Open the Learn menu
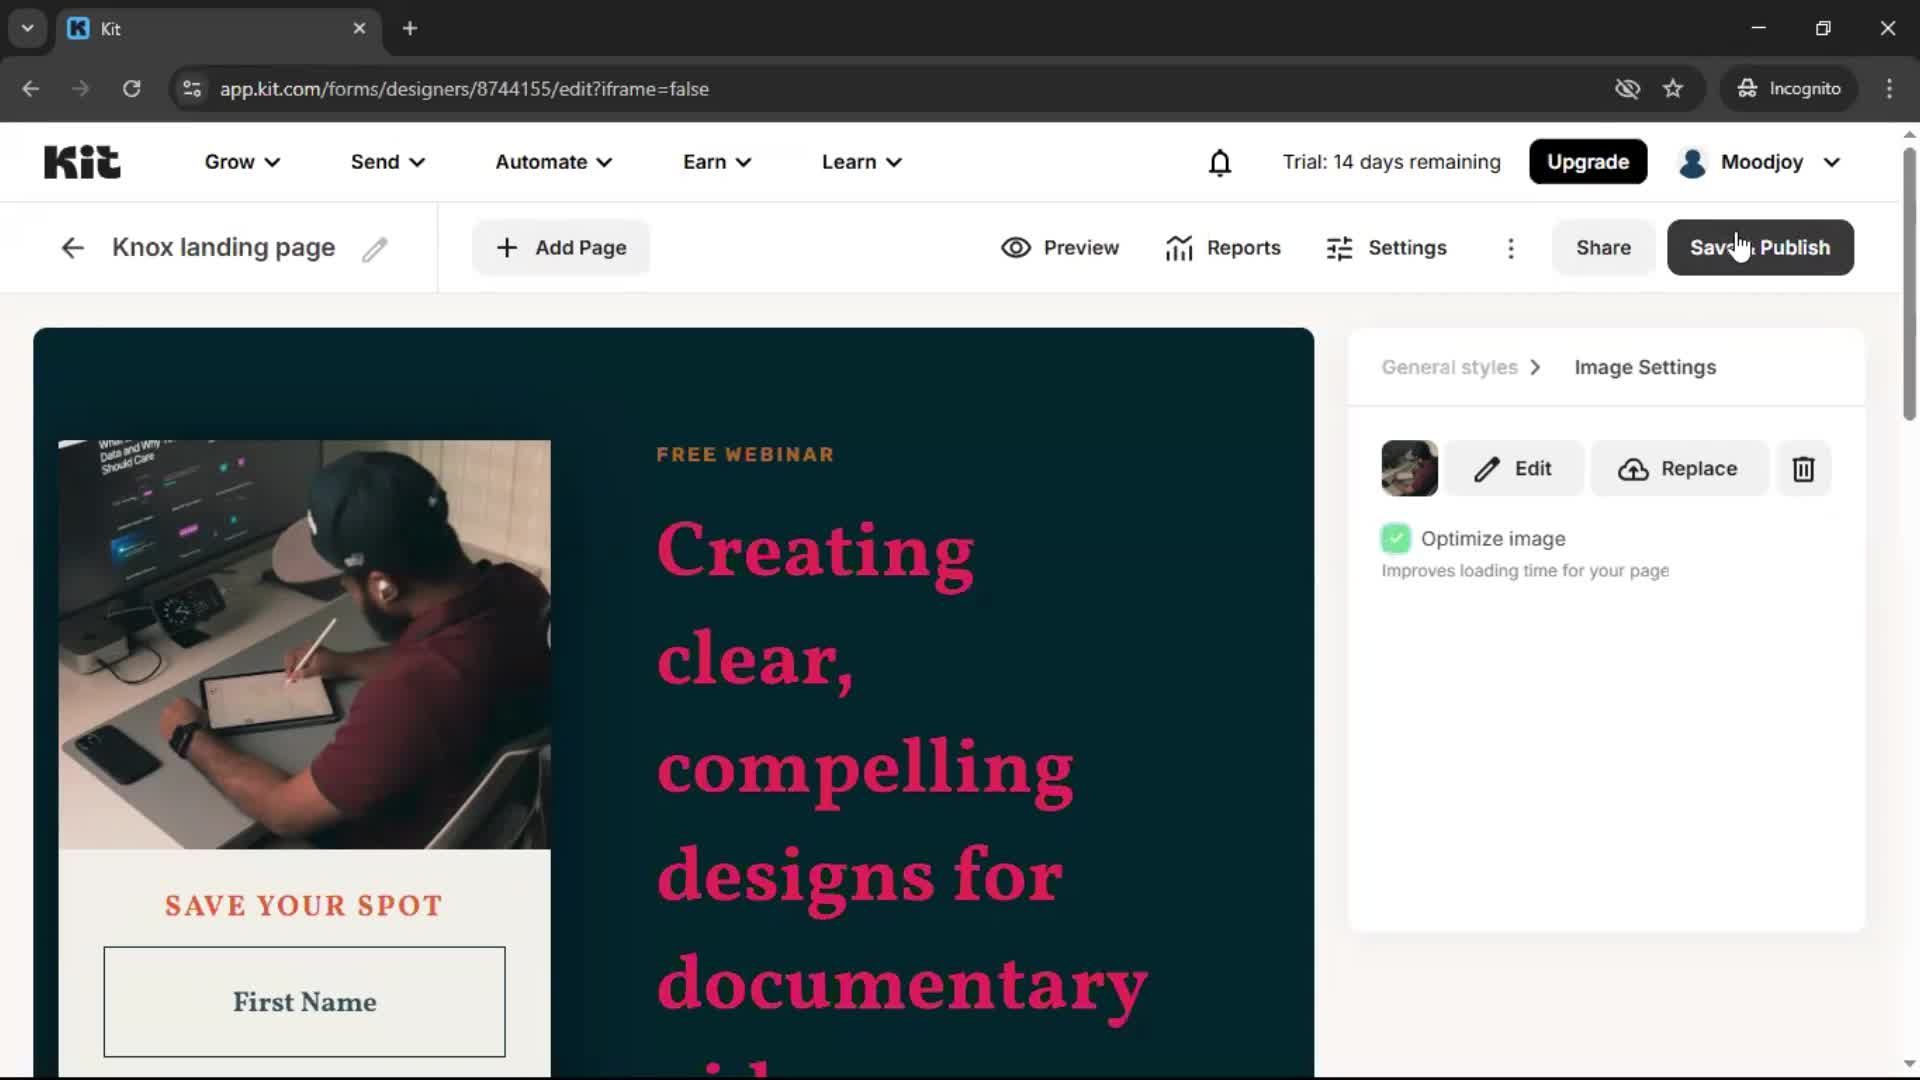The height and width of the screenshot is (1080, 1920). (x=860, y=161)
